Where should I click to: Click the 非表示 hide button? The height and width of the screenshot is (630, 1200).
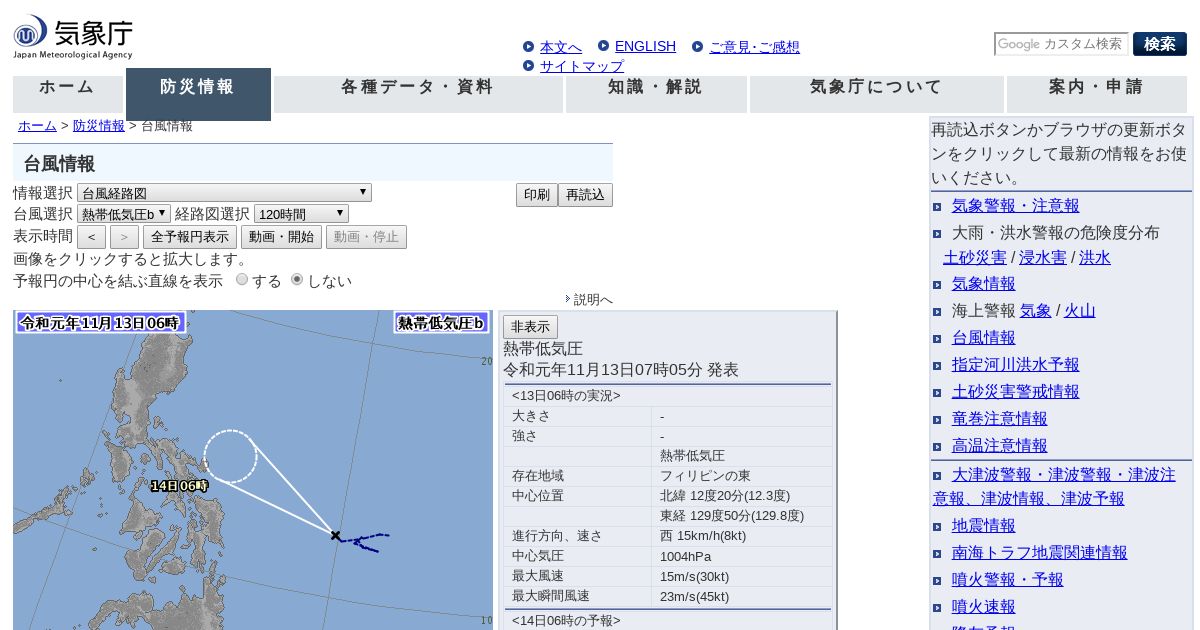pyautogui.click(x=530, y=327)
